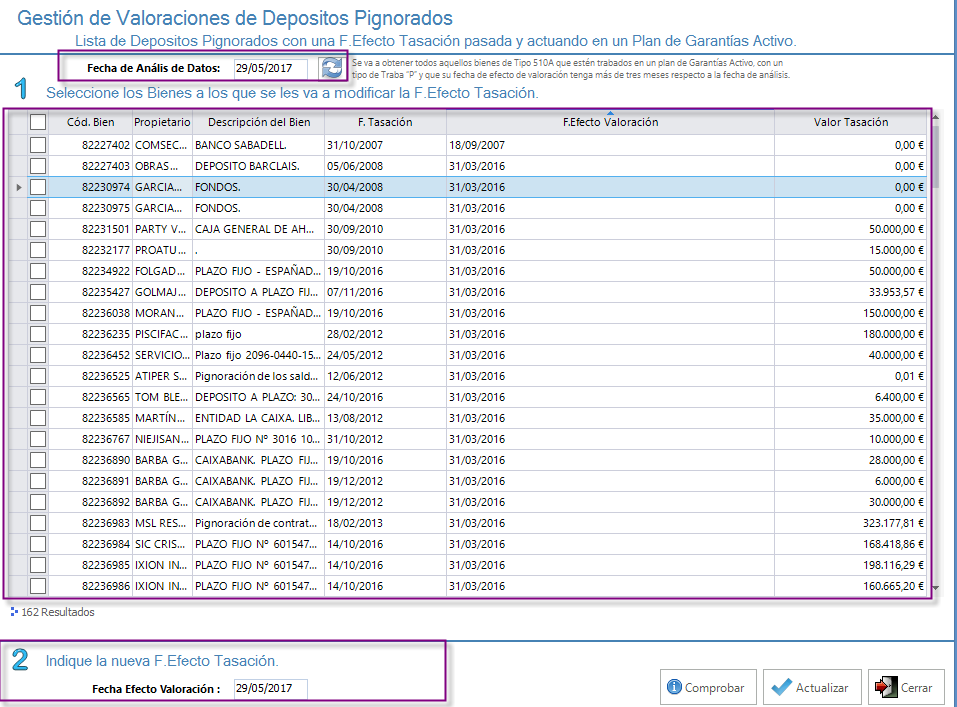
Task: Click value 168.418,86 € cell
Action: (850, 544)
